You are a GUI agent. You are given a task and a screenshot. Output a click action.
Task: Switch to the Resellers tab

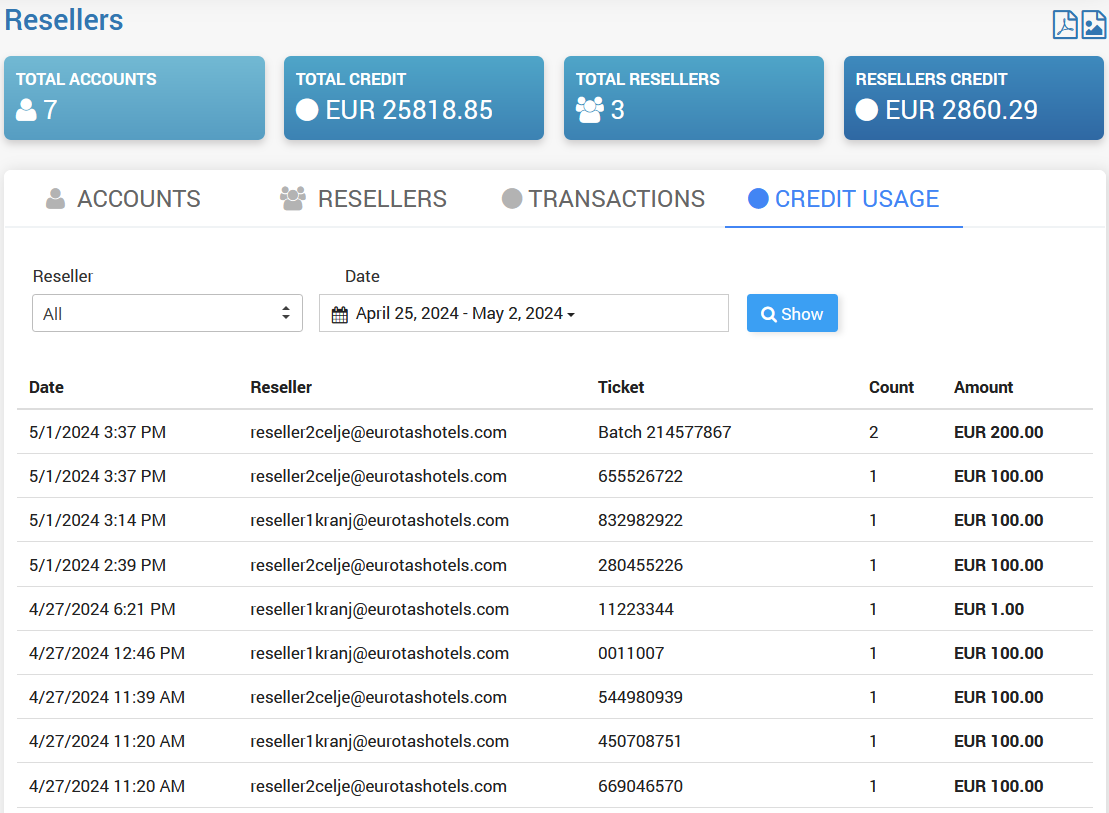[363, 199]
